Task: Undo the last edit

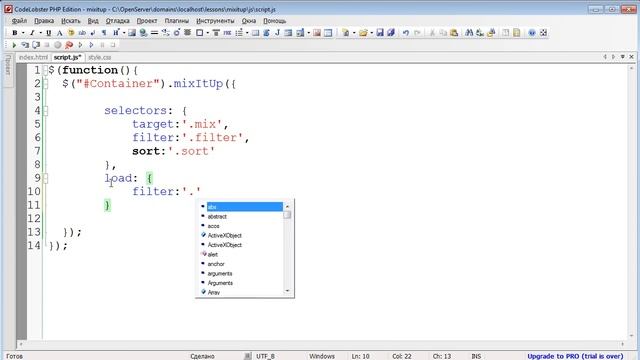Action: pos(406,33)
